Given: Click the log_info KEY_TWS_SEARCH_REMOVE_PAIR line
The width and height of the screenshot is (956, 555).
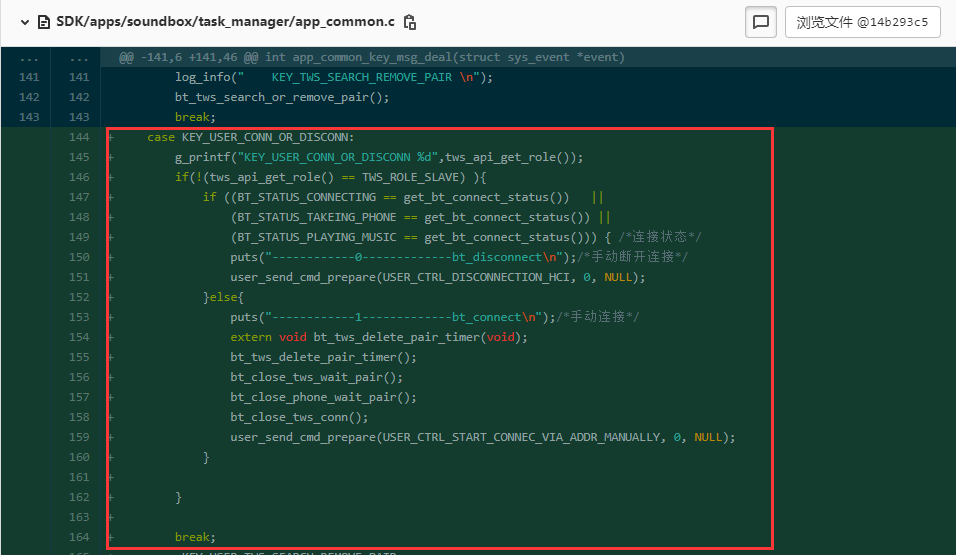Looking at the screenshot, I should click(x=334, y=77).
